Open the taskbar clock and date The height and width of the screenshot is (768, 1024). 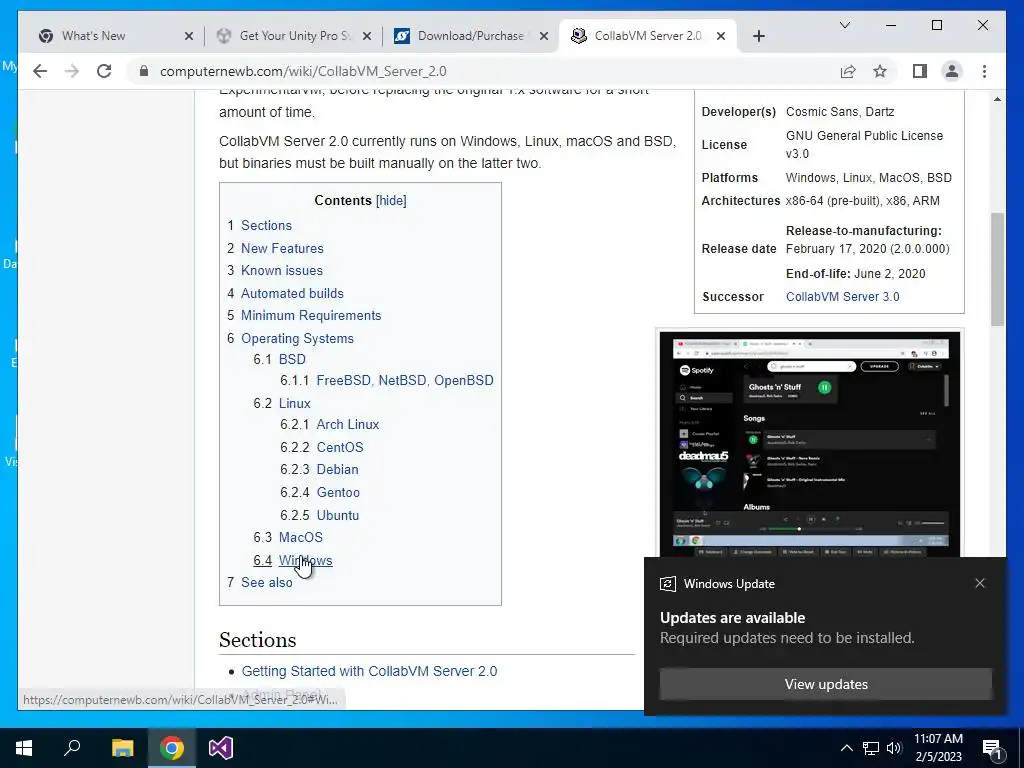pos(938,748)
